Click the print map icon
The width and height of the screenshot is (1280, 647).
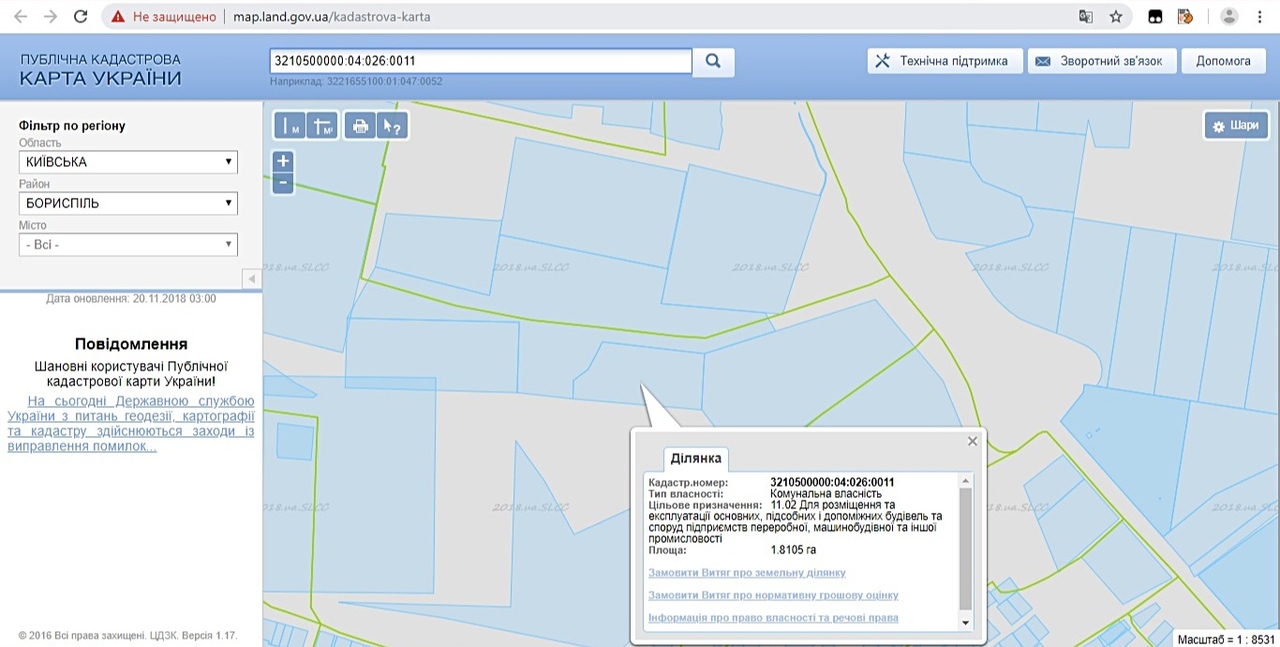360,126
